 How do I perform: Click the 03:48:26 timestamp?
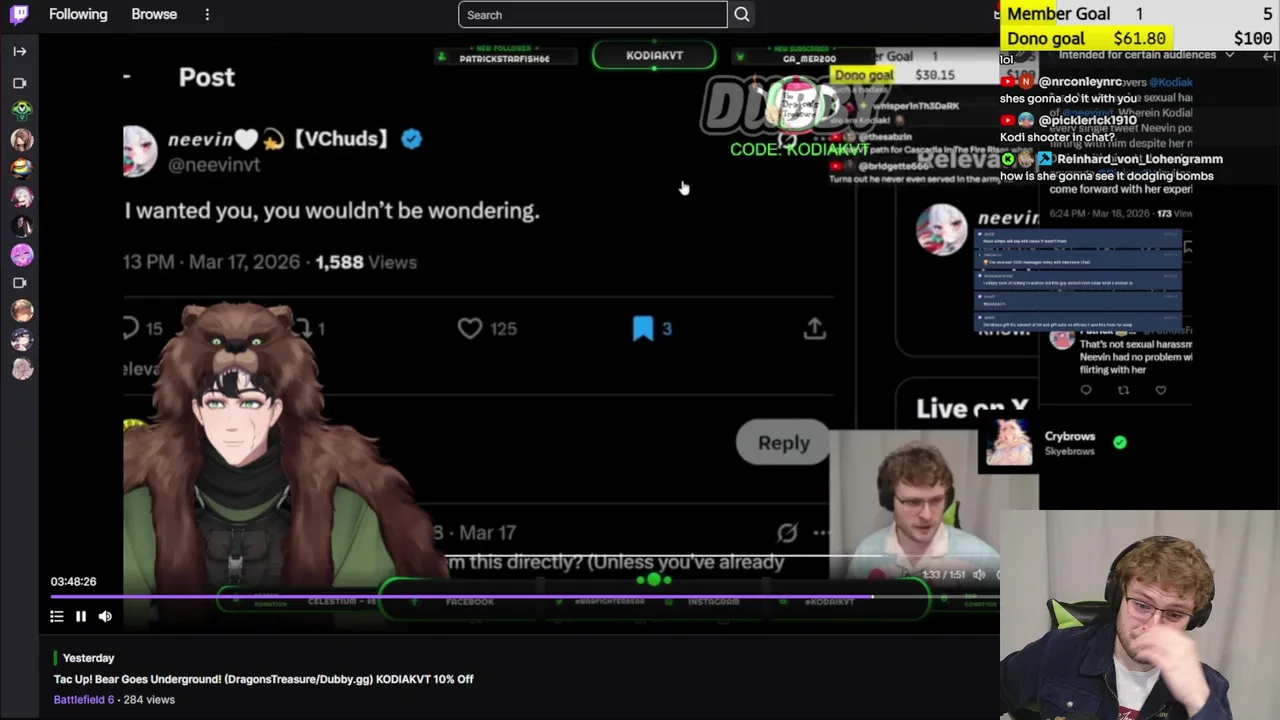pos(73,581)
